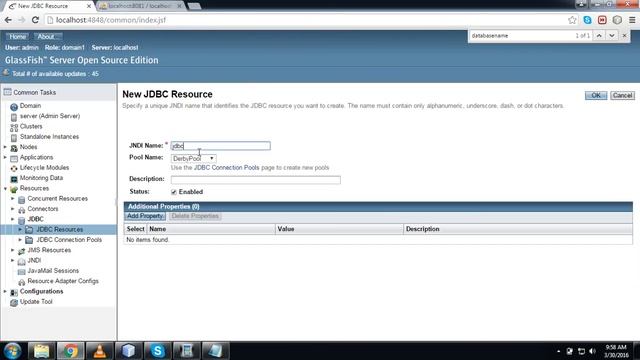Click in the Description field
Screen dimensions: 640x360
point(256,180)
